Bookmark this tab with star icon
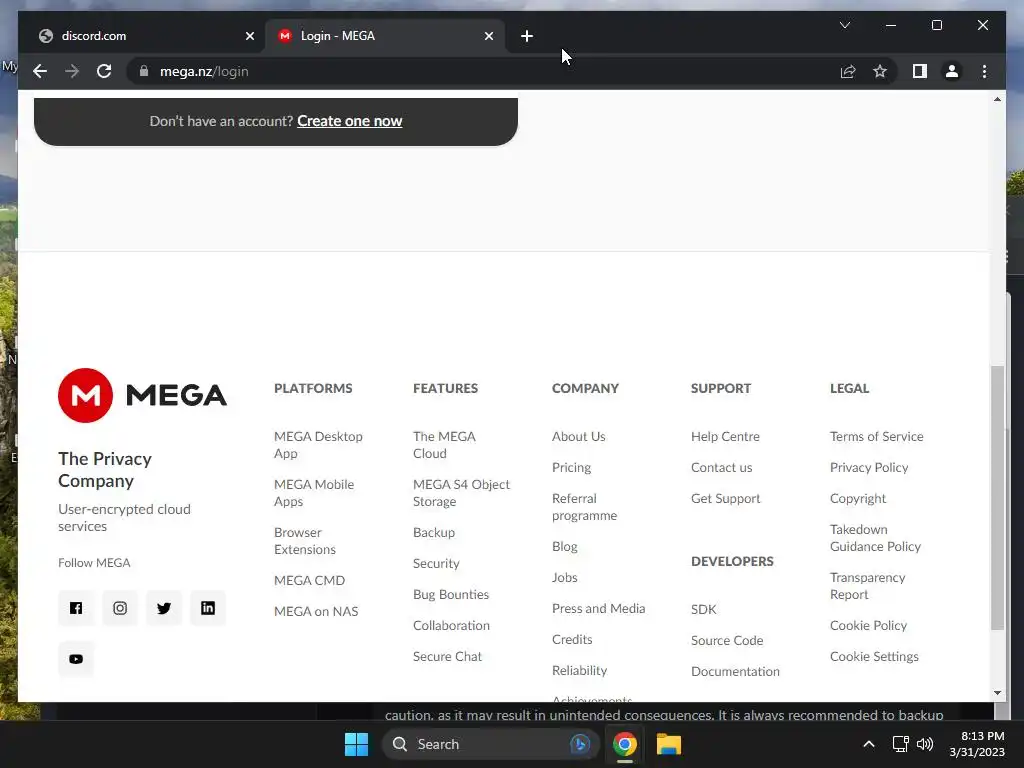 pyautogui.click(x=880, y=71)
